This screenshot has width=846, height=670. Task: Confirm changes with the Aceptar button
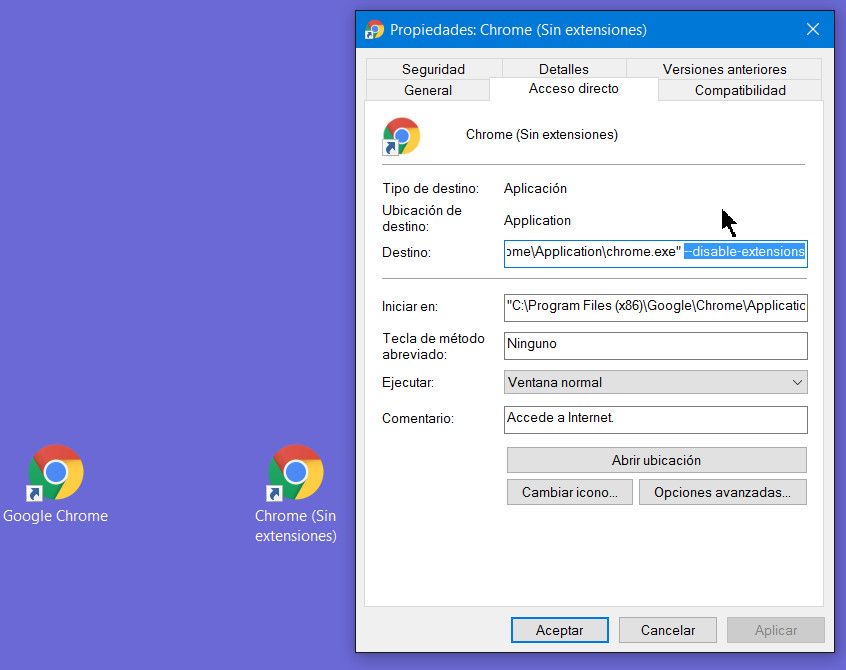tap(559, 630)
